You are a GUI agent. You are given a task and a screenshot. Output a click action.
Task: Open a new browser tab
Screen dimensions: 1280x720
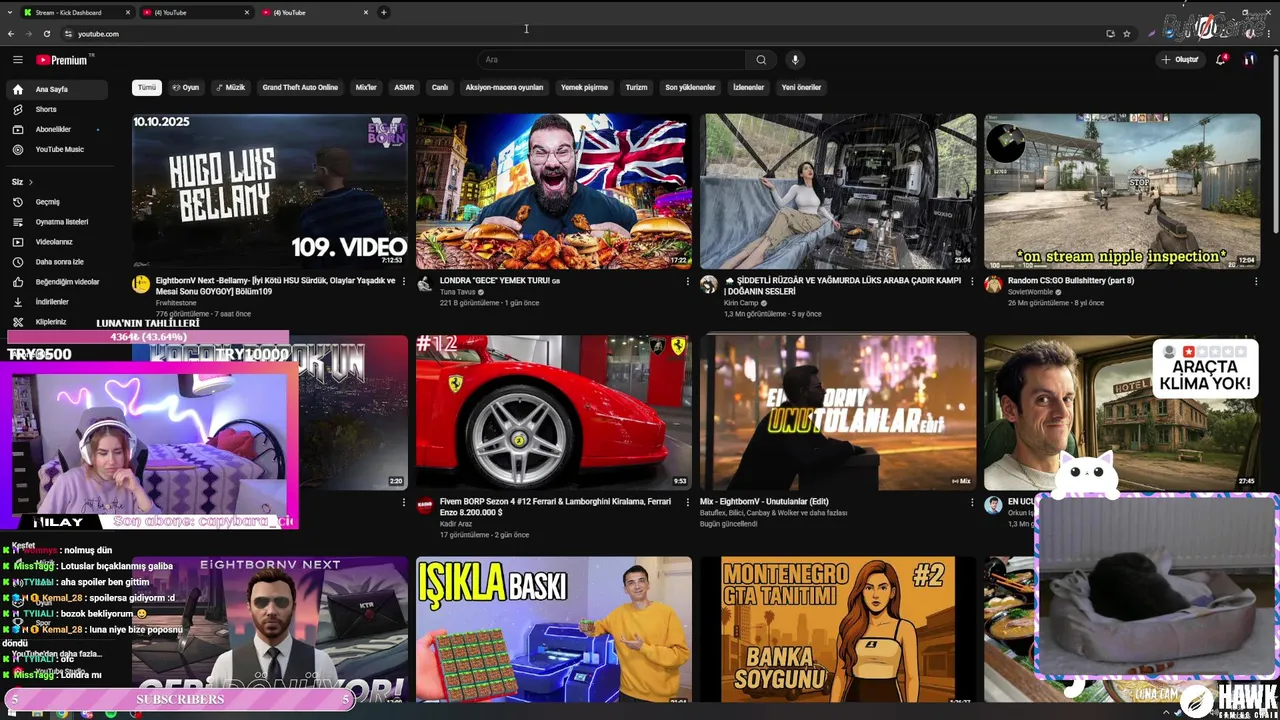[x=384, y=13]
